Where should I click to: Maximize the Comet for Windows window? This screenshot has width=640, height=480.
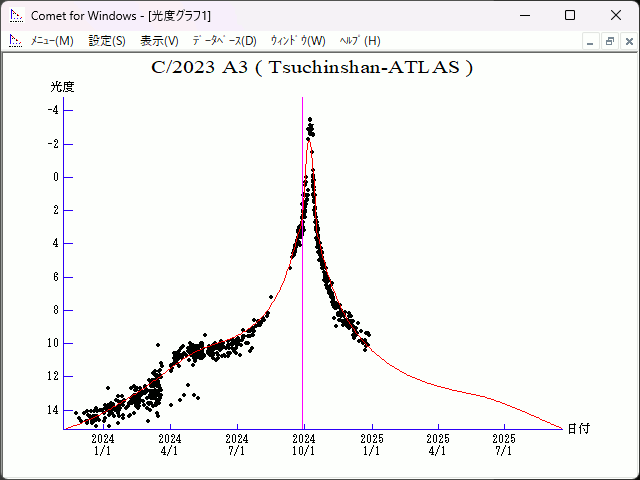coord(570,15)
